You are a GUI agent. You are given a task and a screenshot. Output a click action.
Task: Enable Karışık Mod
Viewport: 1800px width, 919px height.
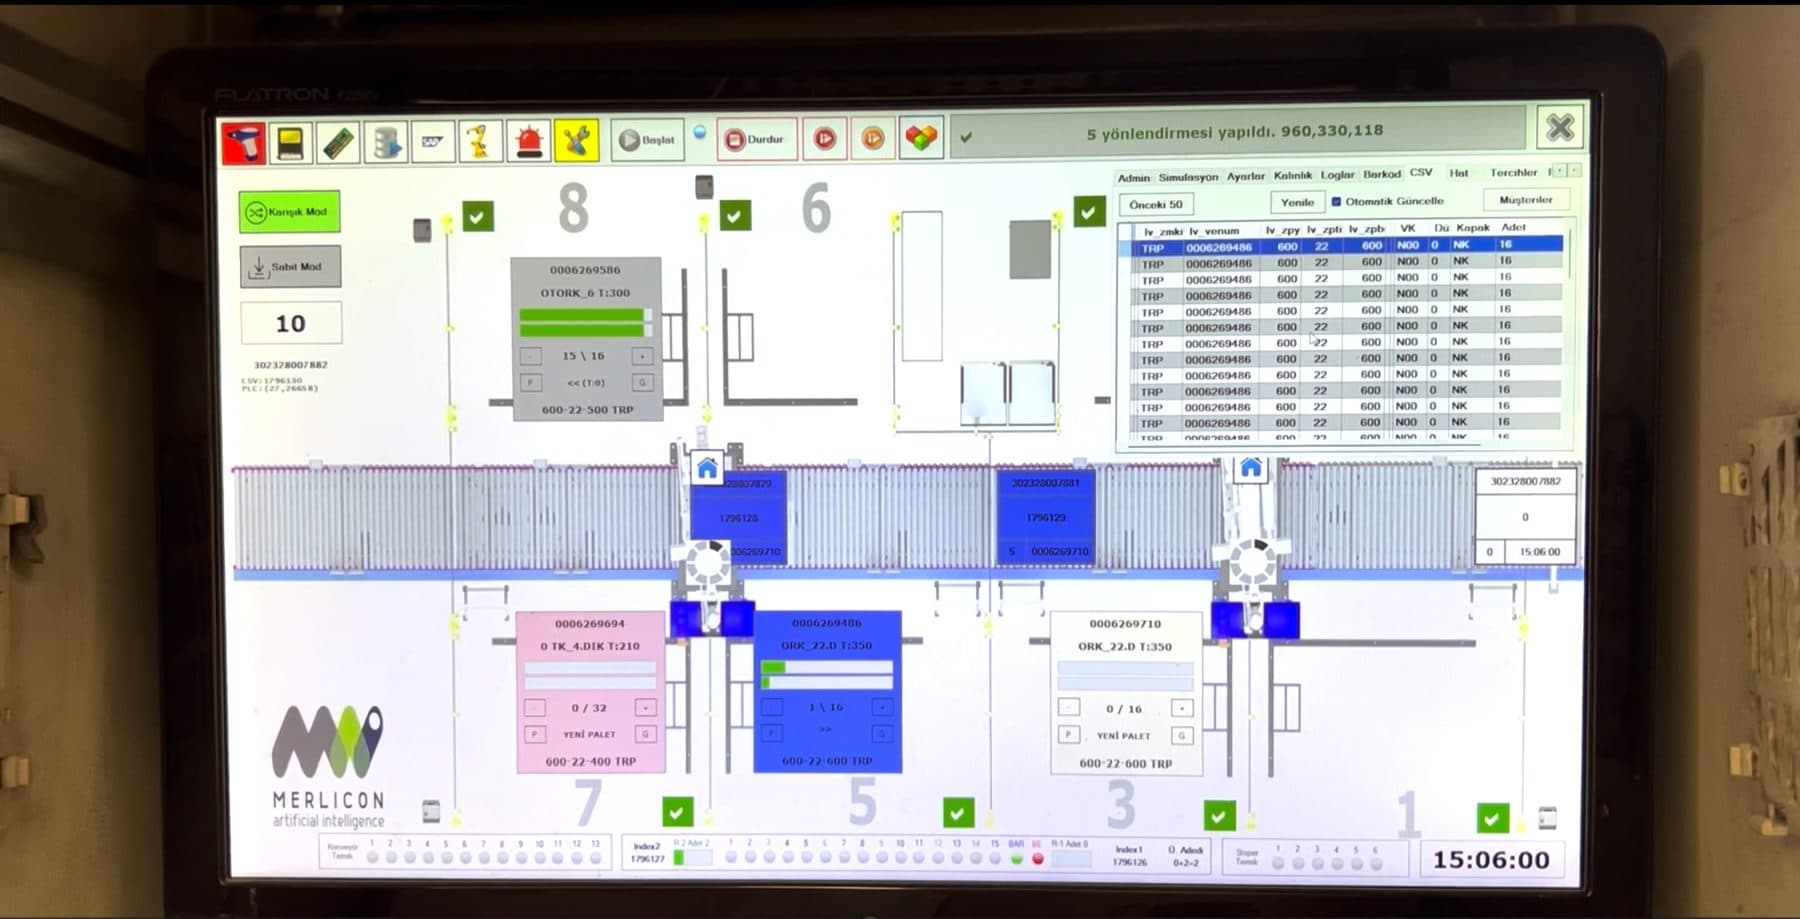(290, 212)
